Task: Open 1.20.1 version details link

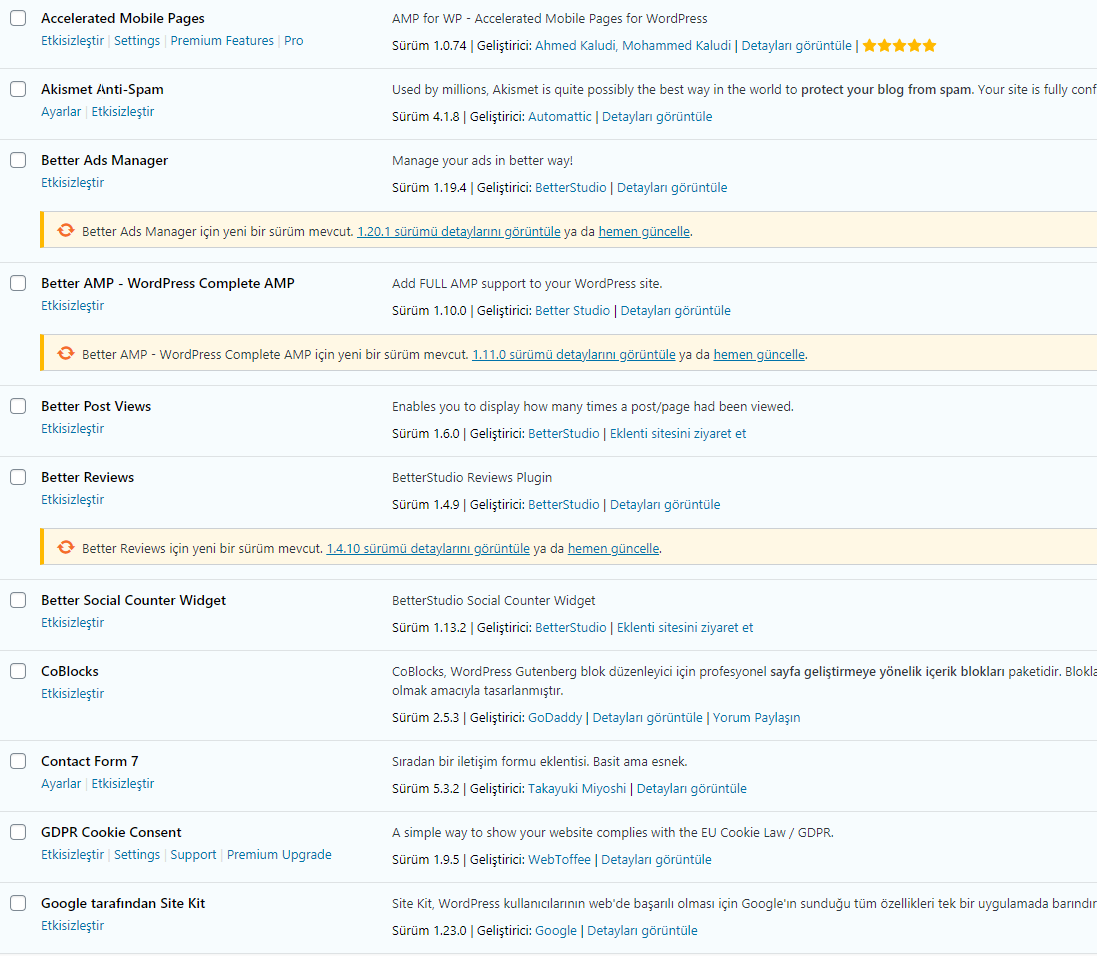Action: click(x=458, y=232)
